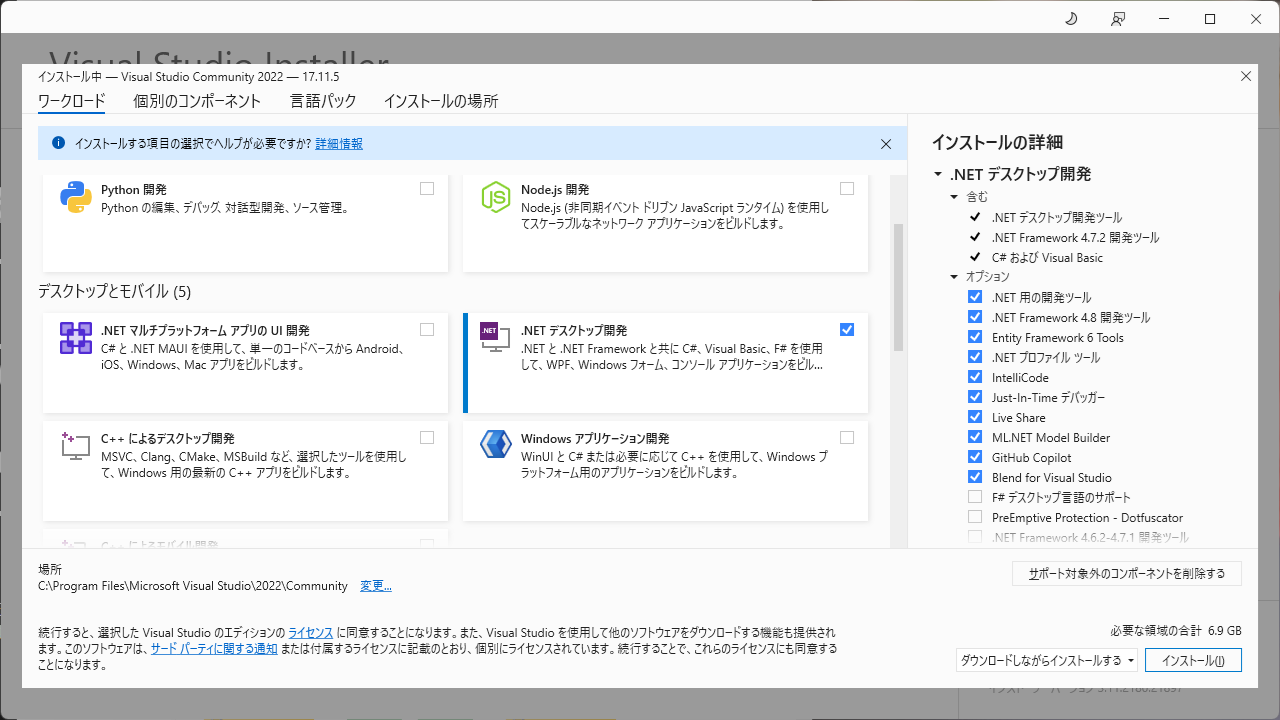Select C# および Visual Basic included item
The height and width of the screenshot is (720, 1280).
point(1047,257)
